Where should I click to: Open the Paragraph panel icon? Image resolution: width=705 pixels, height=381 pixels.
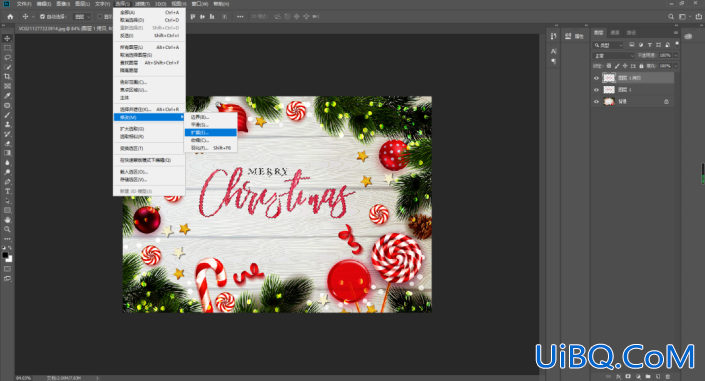point(553,61)
